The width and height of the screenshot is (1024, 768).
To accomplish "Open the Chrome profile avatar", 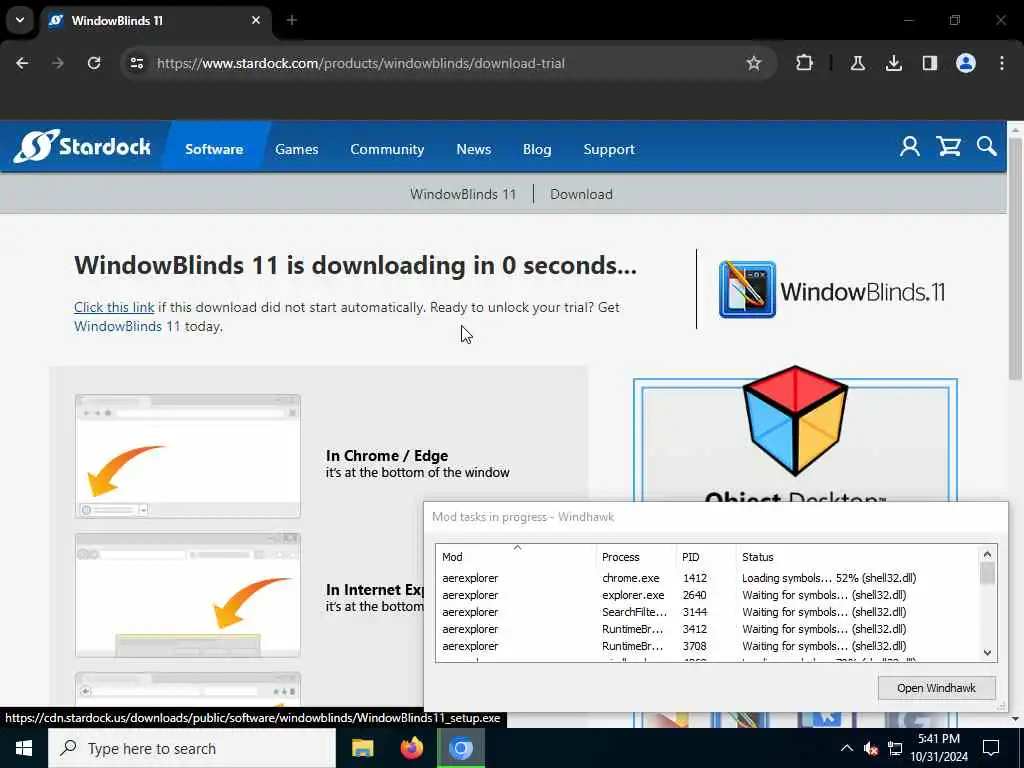I will pyautogui.click(x=966, y=63).
